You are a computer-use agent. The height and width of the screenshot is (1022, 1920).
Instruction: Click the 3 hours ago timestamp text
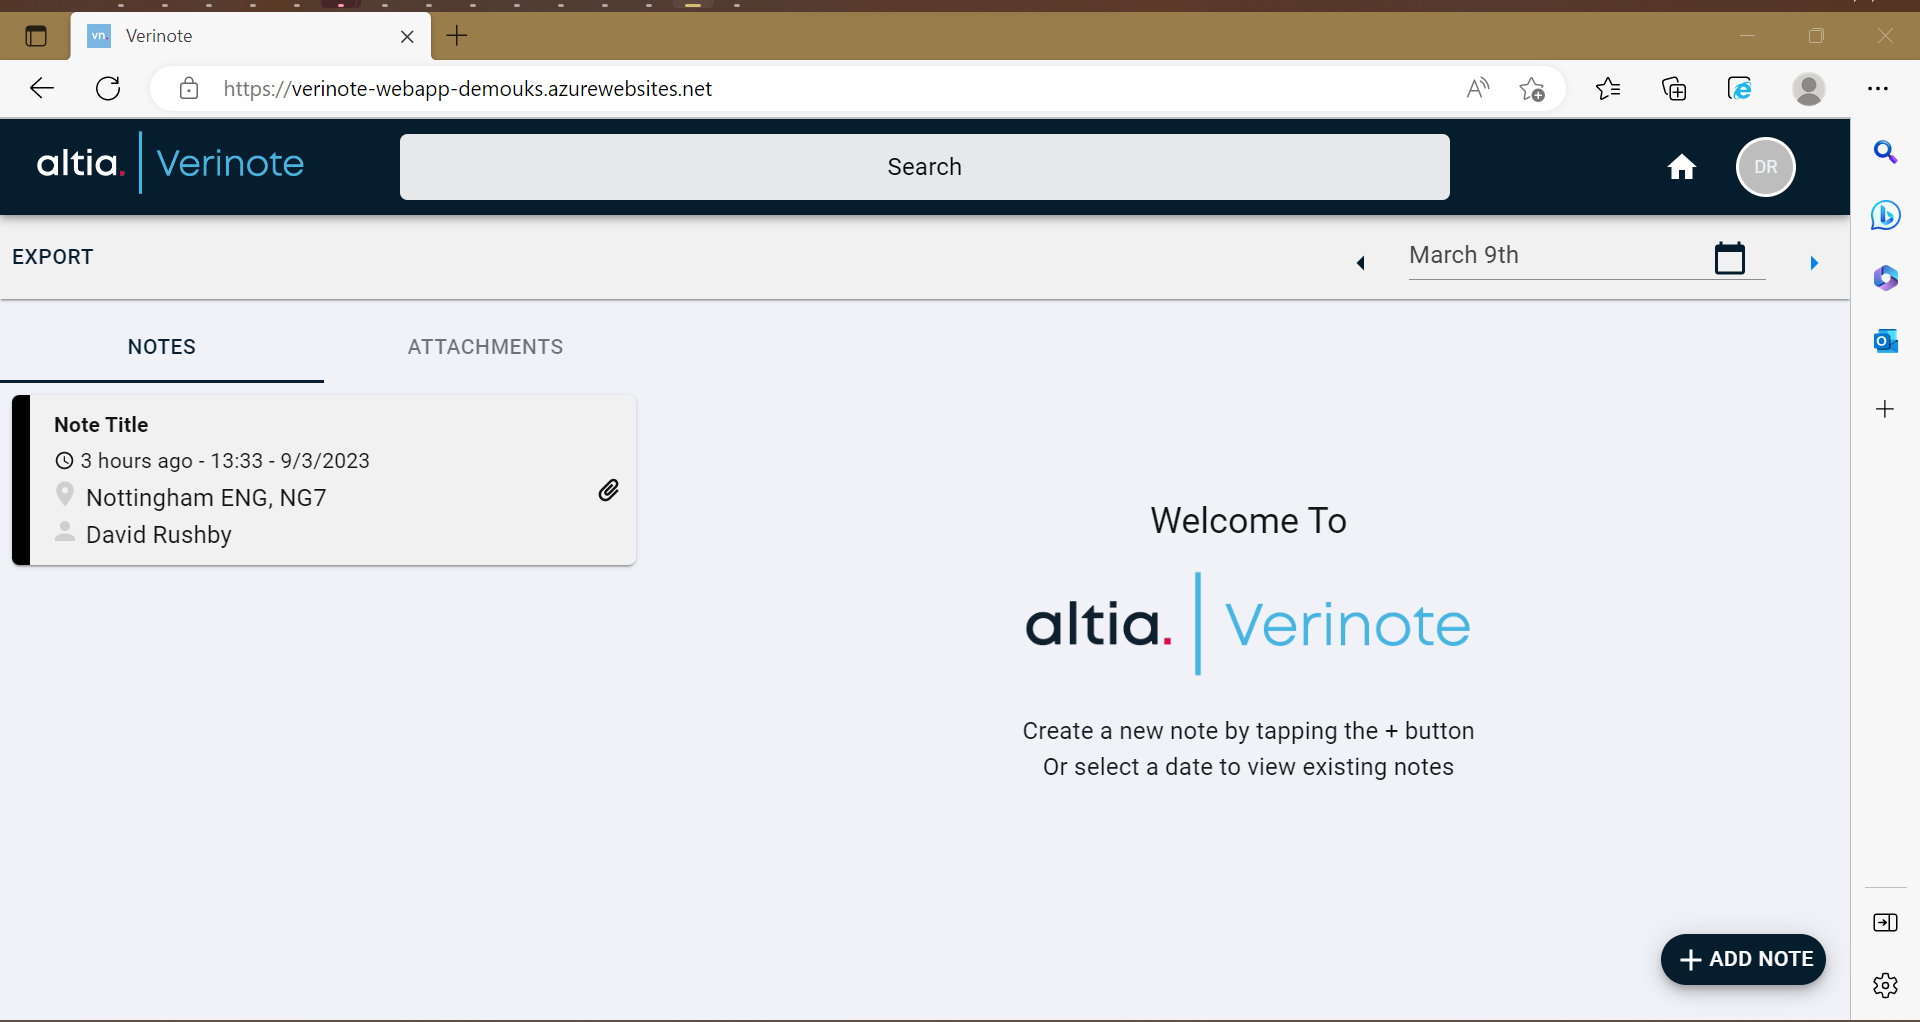point(225,461)
